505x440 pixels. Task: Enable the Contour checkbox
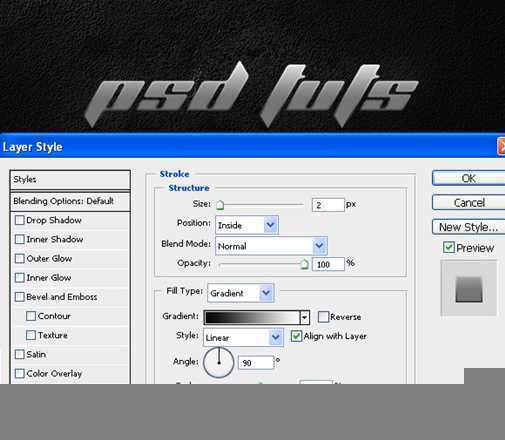[31, 316]
